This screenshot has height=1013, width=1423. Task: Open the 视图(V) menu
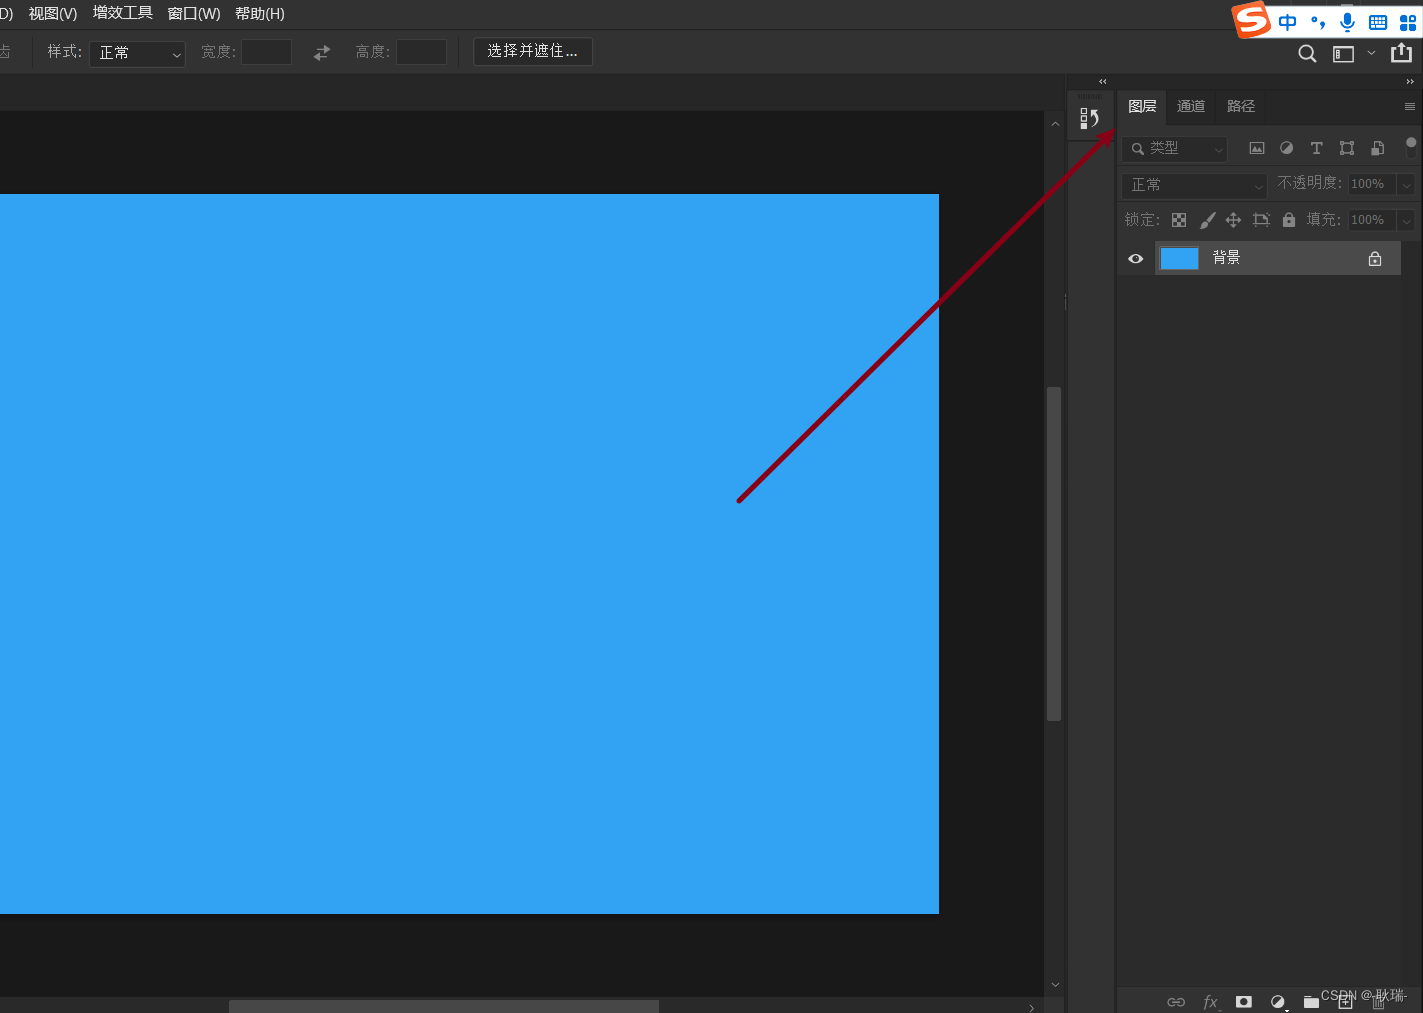pos(53,14)
